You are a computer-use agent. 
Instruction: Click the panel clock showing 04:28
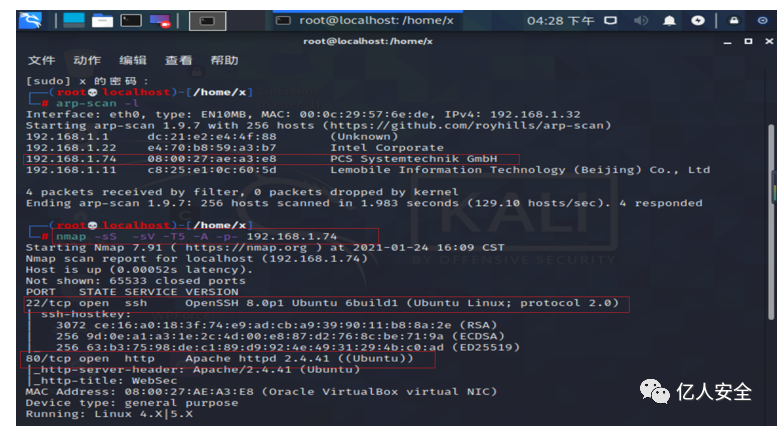click(560, 21)
